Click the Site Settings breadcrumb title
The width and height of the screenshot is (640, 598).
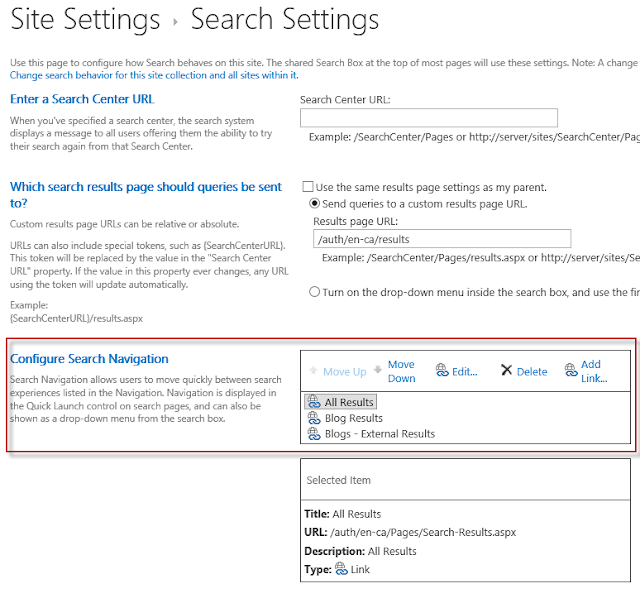(x=85, y=19)
